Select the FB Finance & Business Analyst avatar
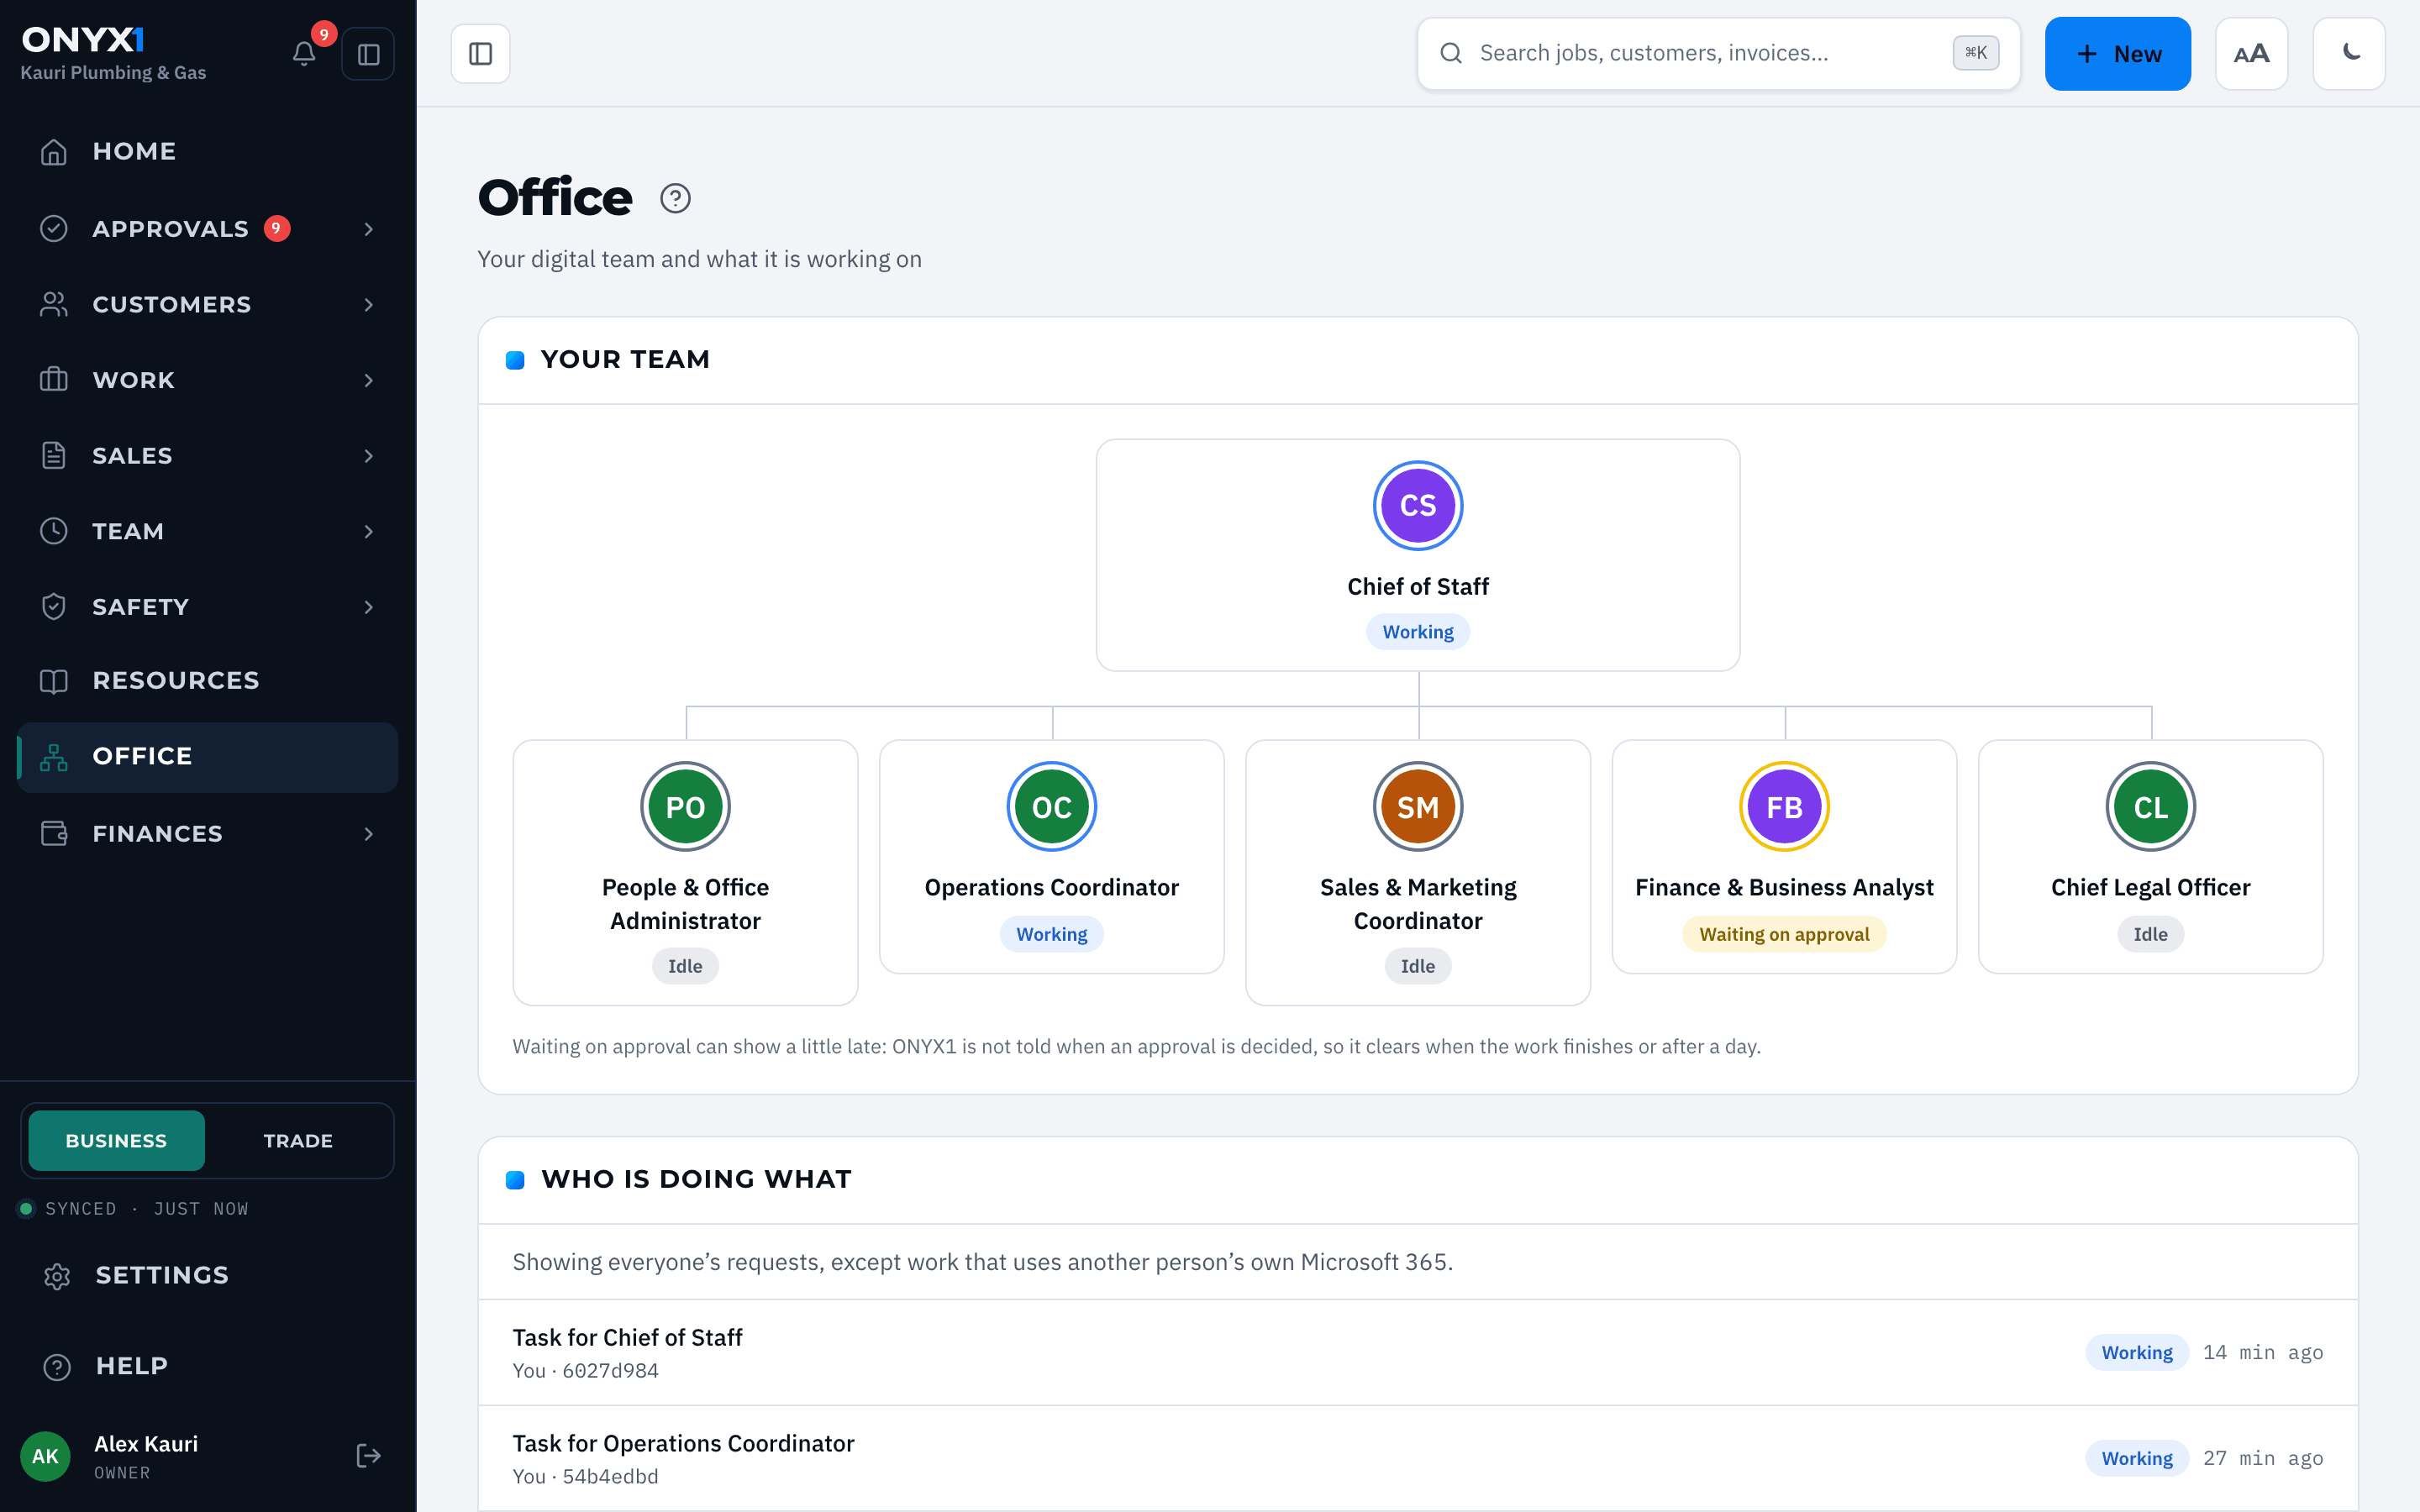 pos(1785,807)
